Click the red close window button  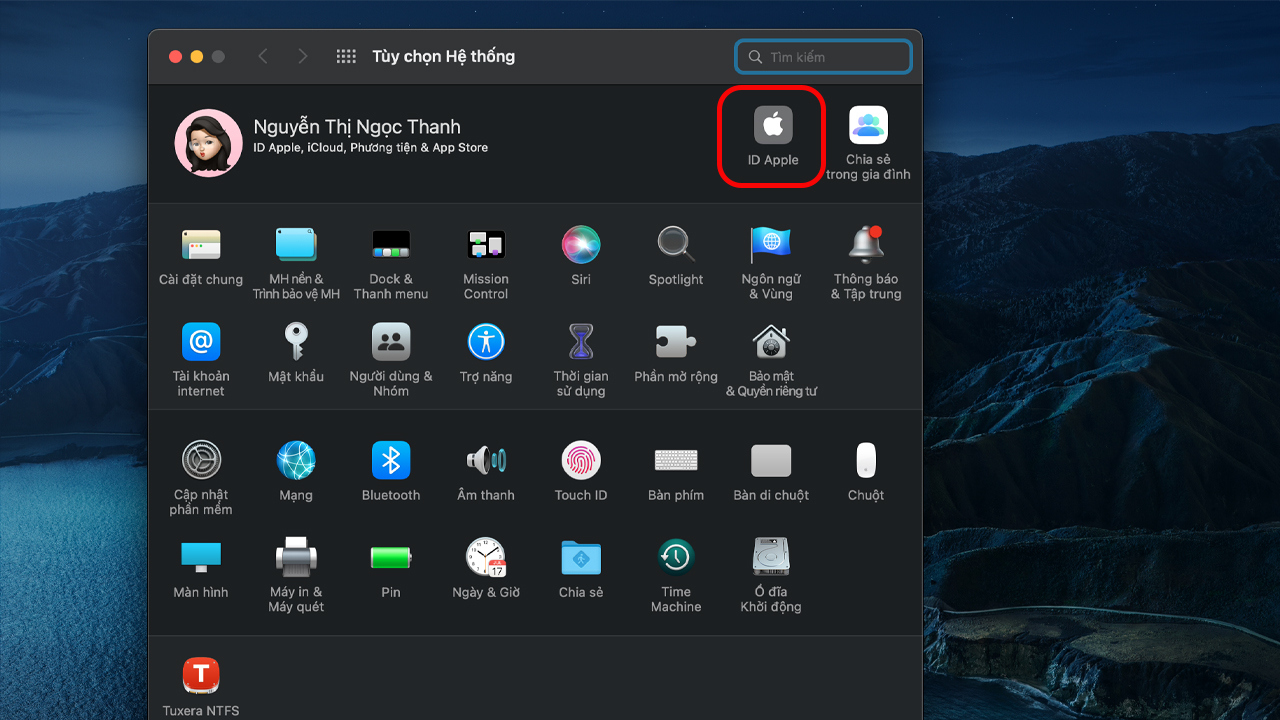pyautogui.click(x=175, y=57)
